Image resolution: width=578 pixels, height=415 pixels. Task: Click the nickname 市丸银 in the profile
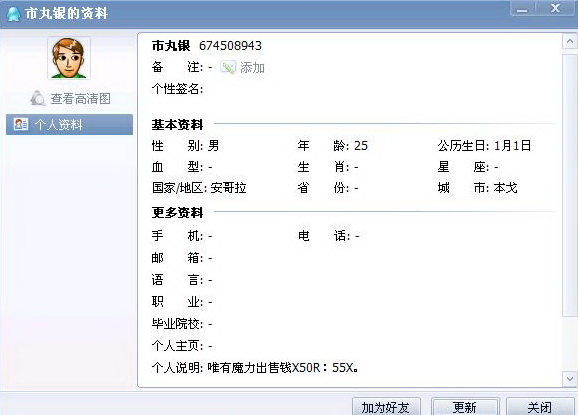click(171, 46)
